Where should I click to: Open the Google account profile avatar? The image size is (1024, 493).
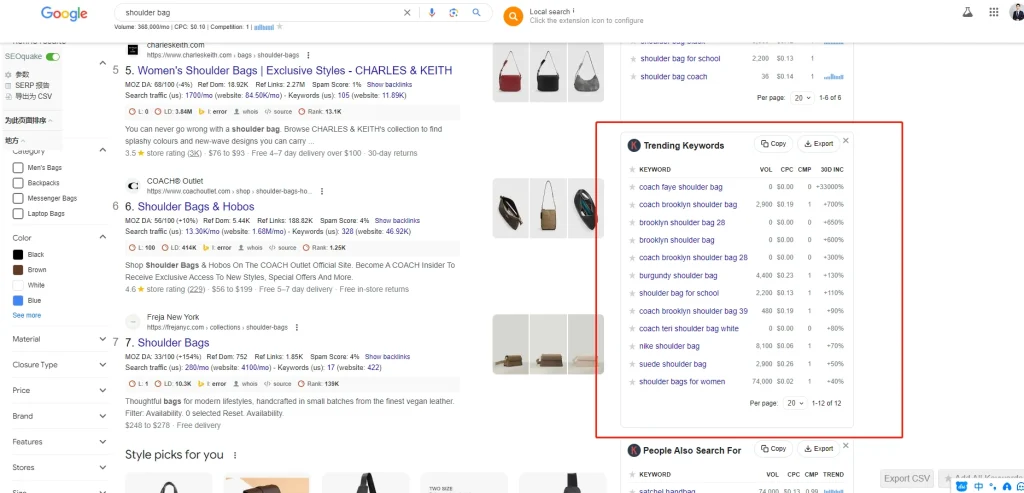[1017, 12]
